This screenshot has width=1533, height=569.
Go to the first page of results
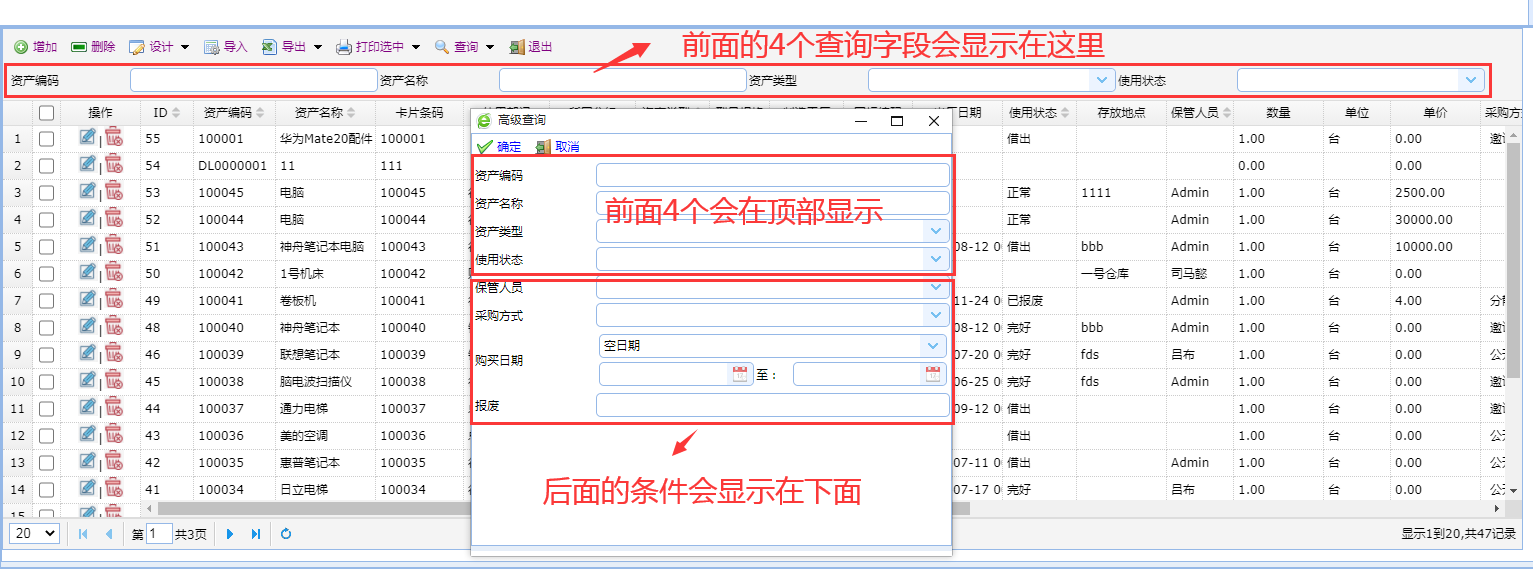click(83, 534)
